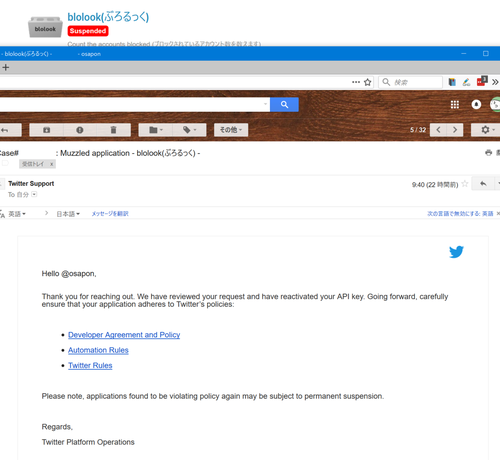The image size is (500, 460).
Task: Report this message as spam
Action: tap(80, 130)
